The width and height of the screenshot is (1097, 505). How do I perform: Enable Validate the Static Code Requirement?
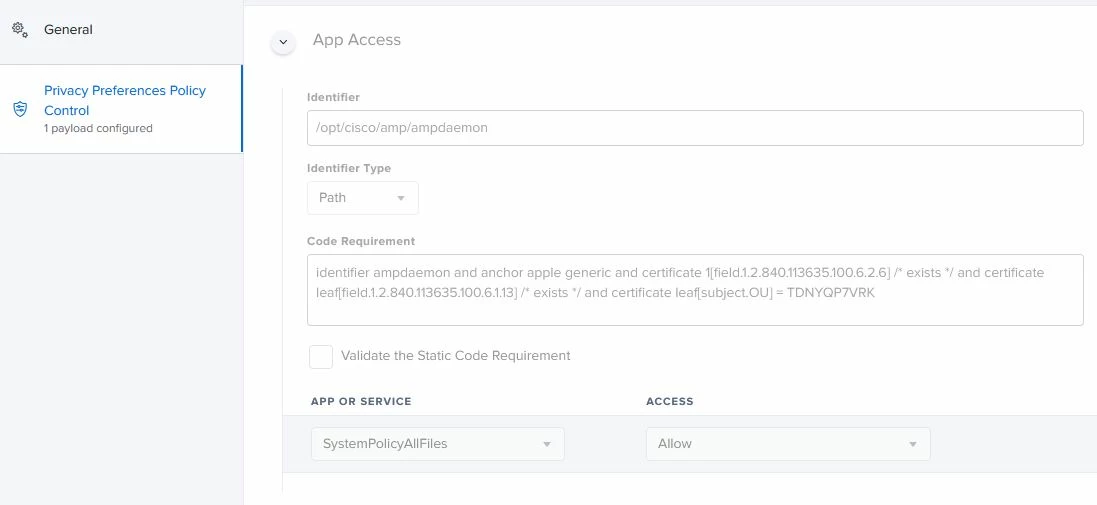pyautogui.click(x=321, y=356)
